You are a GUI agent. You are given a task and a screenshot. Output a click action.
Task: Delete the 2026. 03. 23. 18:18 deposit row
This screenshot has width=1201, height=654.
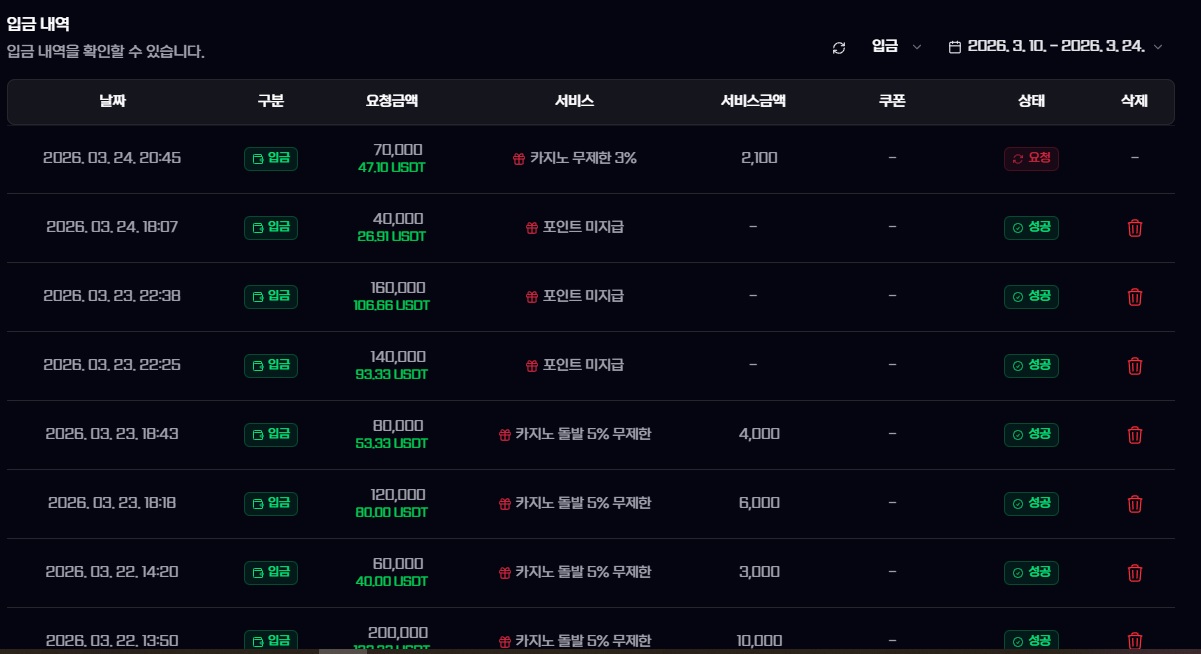point(1134,504)
